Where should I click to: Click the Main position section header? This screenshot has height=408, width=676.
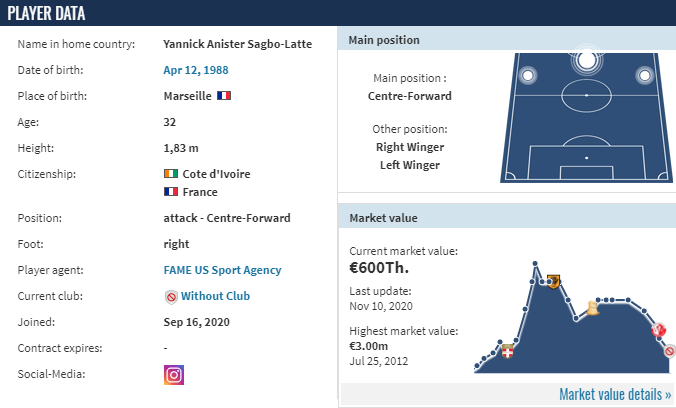pyautogui.click(x=507, y=40)
